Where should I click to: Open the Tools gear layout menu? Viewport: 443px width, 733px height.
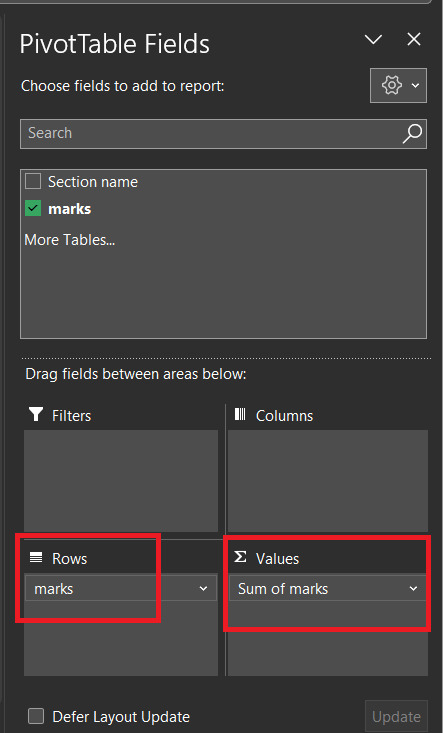pyautogui.click(x=398, y=86)
